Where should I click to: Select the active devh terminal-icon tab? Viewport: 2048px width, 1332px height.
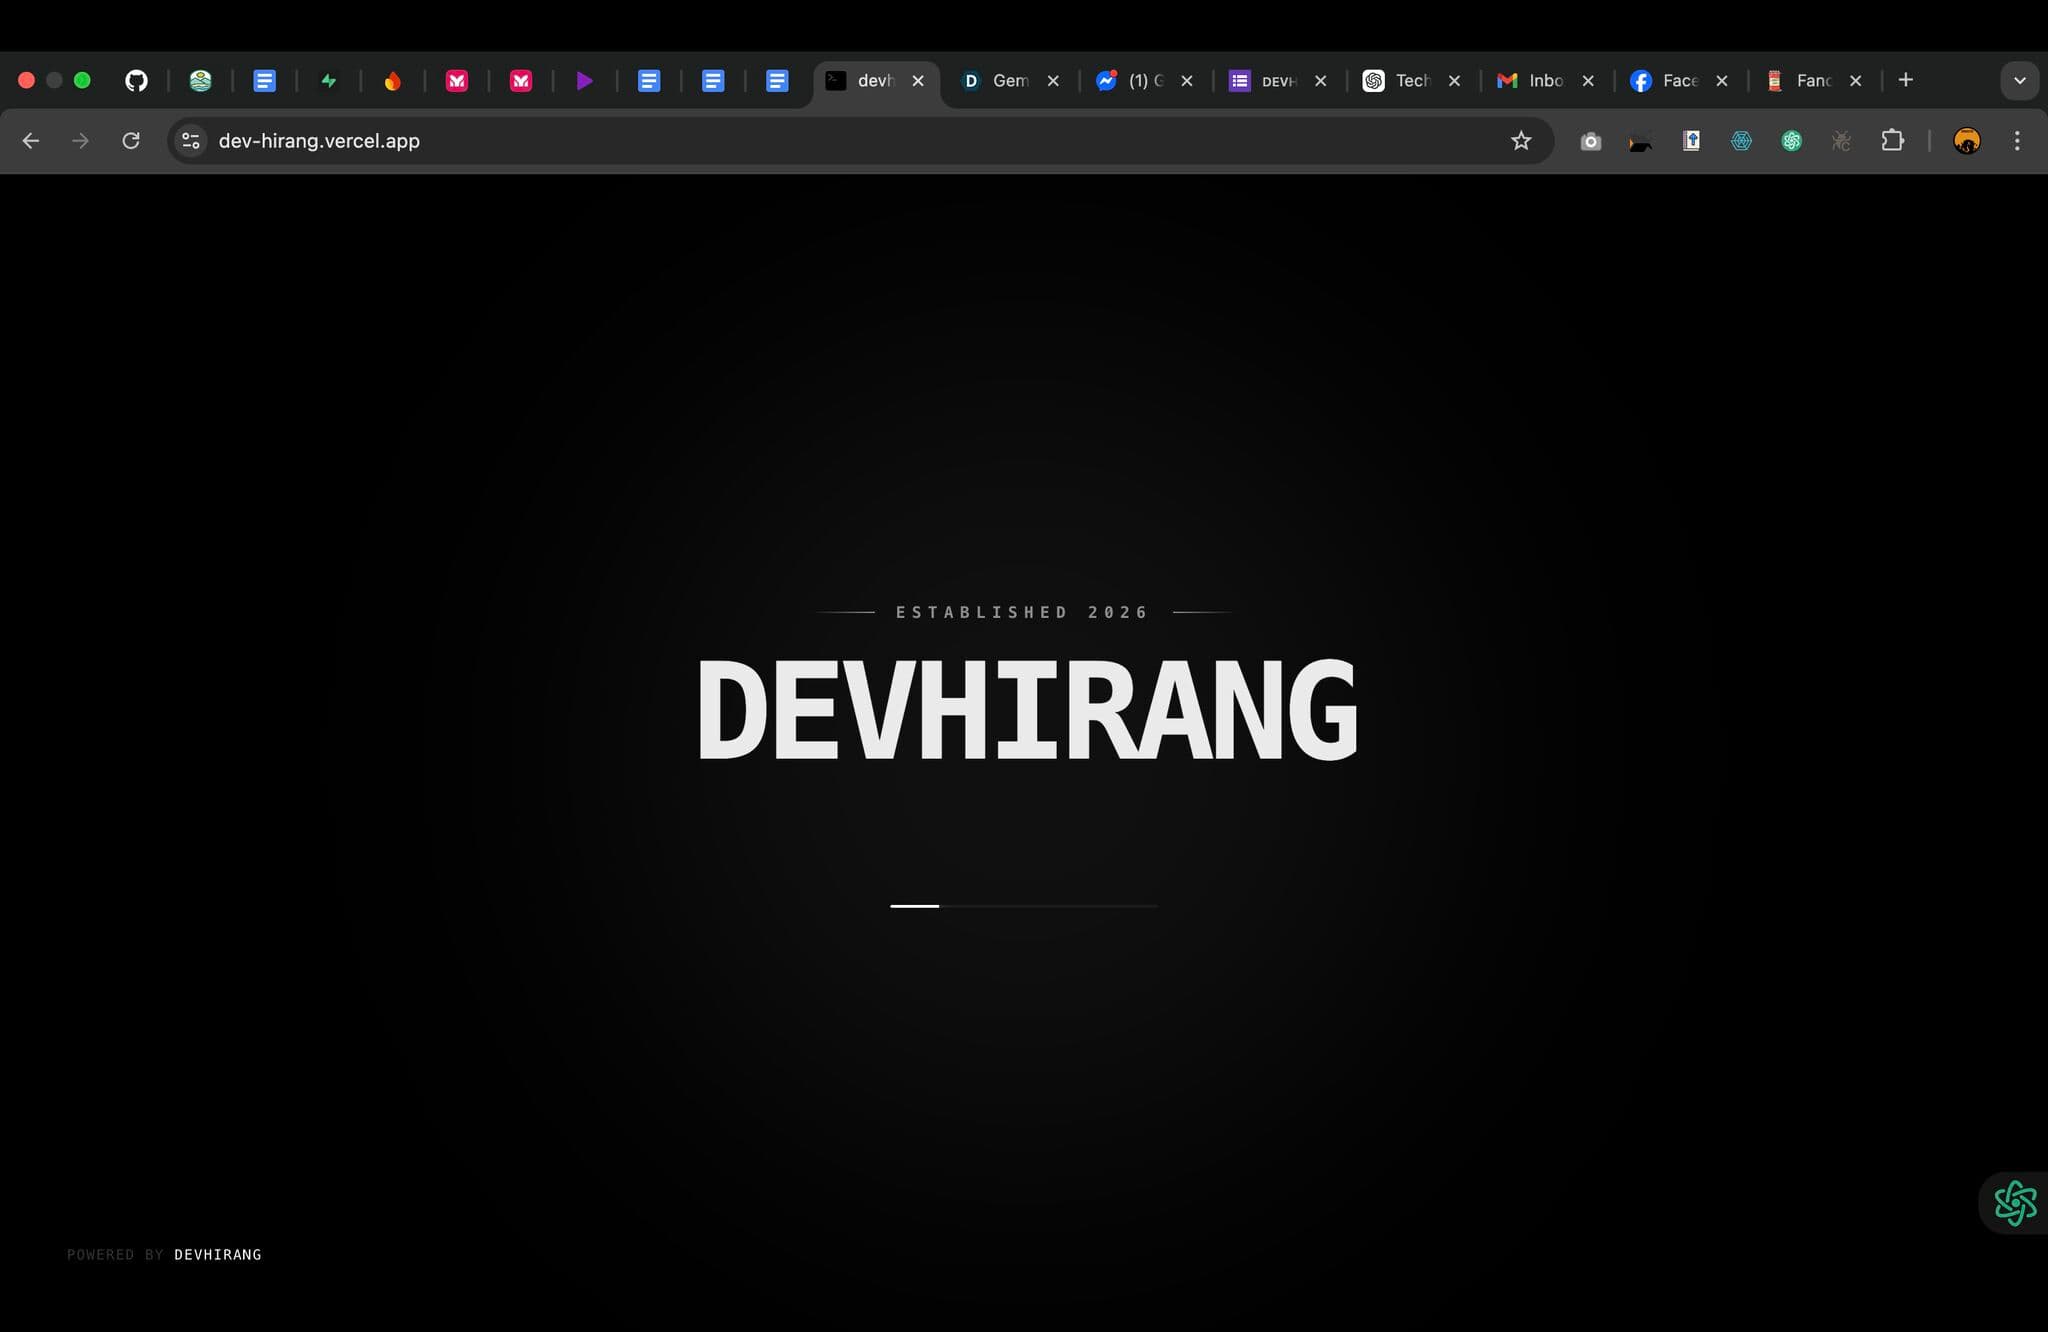[862, 81]
